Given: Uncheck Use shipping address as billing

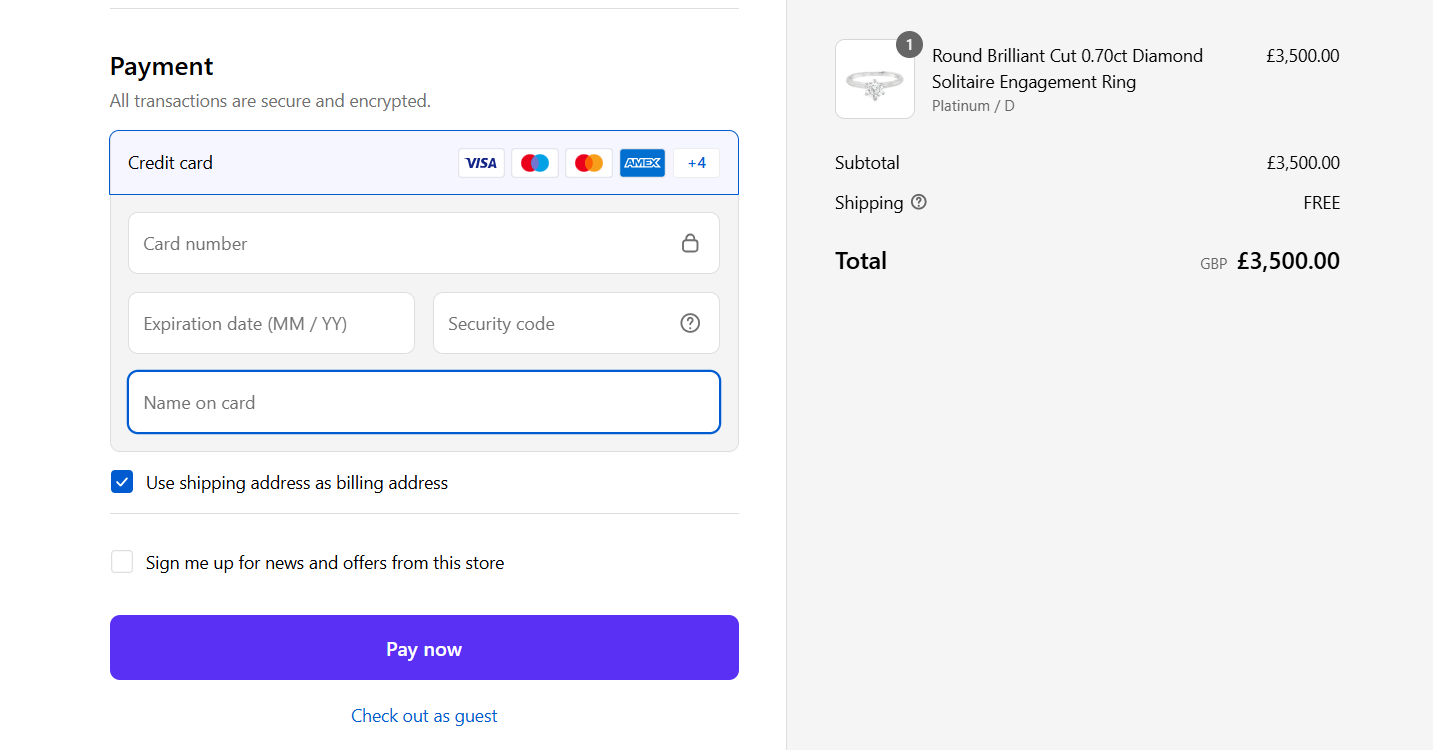Looking at the screenshot, I should (122, 483).
